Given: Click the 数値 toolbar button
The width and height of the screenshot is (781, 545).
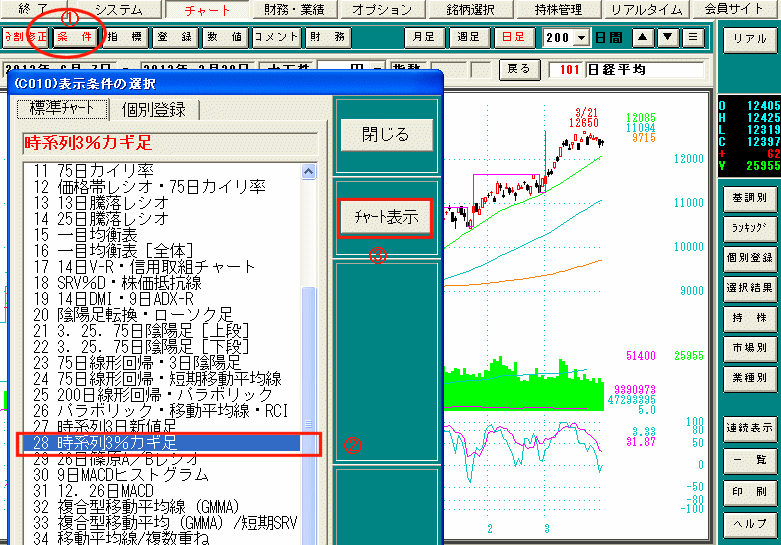Looking at the screenshot, I should pos(225,37).
